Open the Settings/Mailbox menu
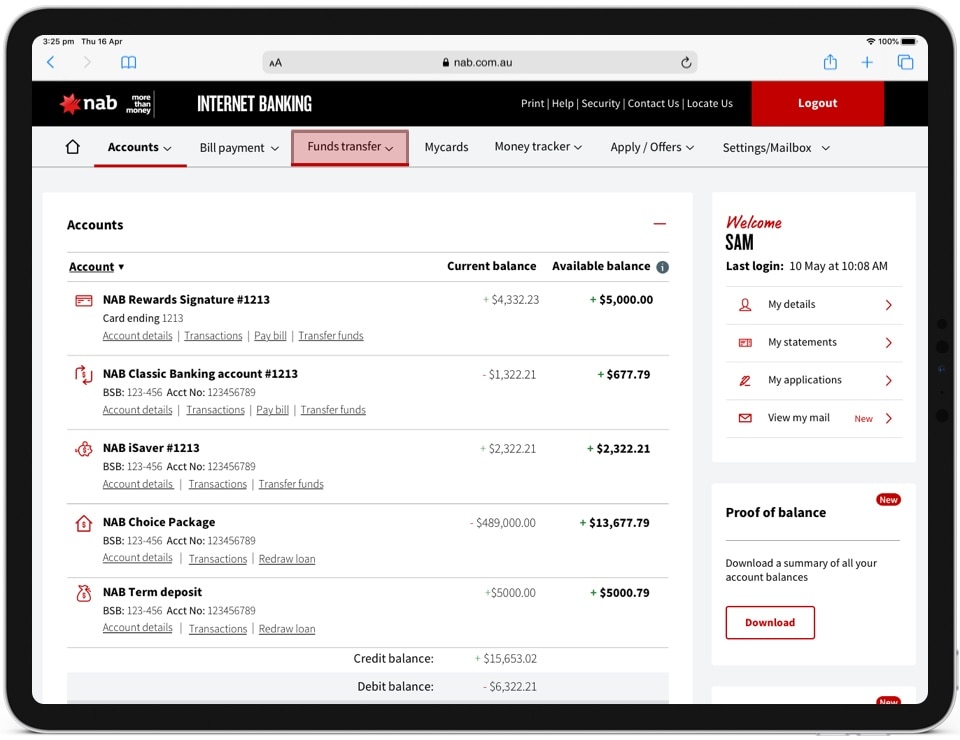The image size is (960, 740). [x=776, y=148]
